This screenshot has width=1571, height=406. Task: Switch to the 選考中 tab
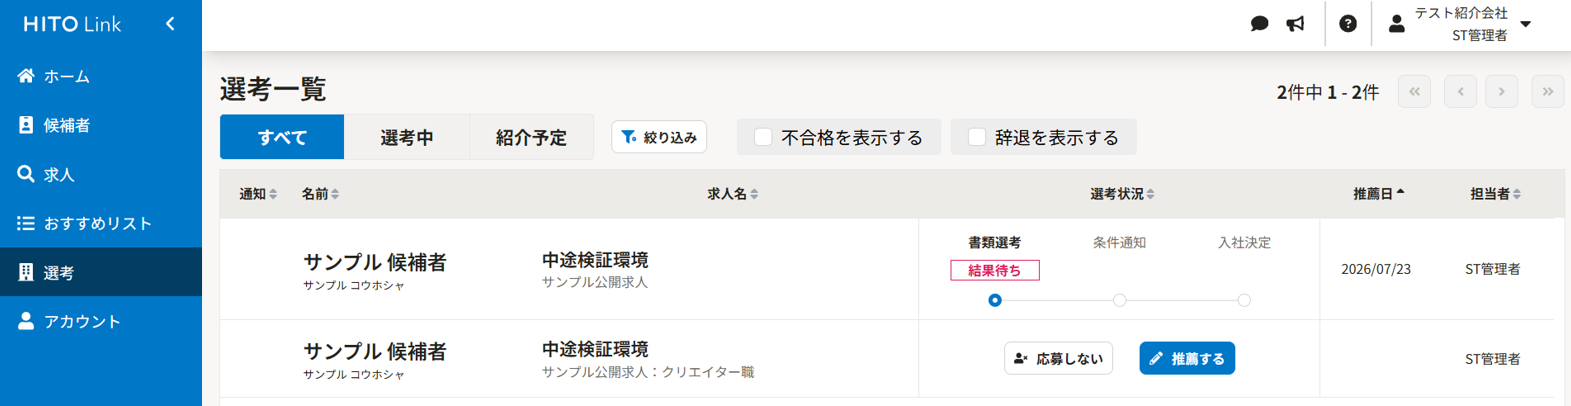click(x=407, y=137)
